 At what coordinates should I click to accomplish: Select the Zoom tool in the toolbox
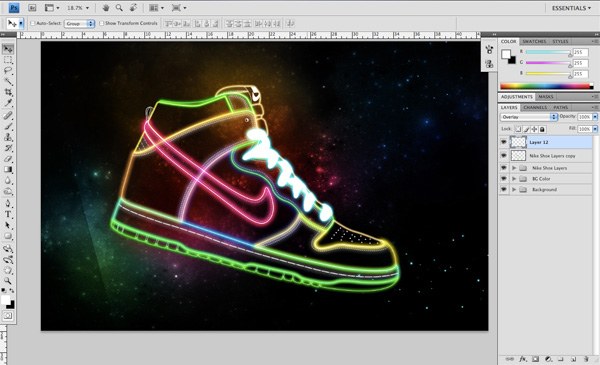click(8, 281)
